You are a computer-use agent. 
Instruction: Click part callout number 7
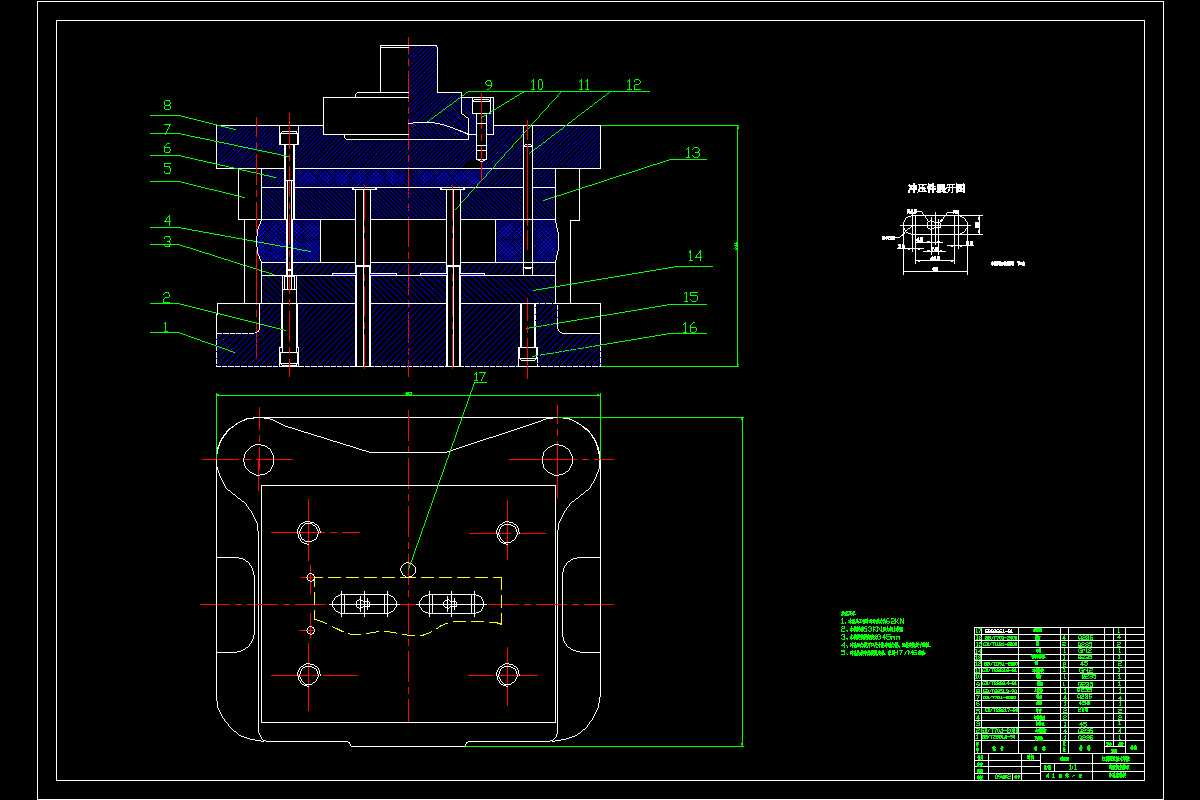tap(167, 127)
